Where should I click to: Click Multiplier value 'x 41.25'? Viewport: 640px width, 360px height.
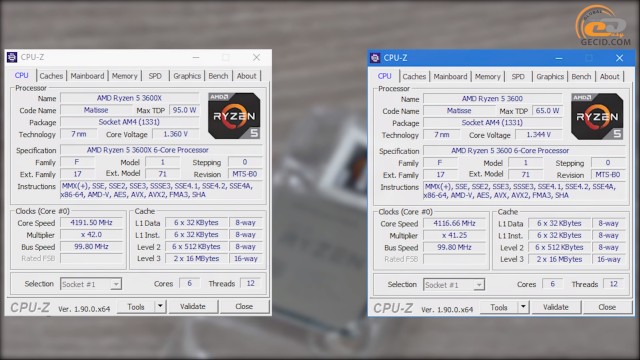454,236
